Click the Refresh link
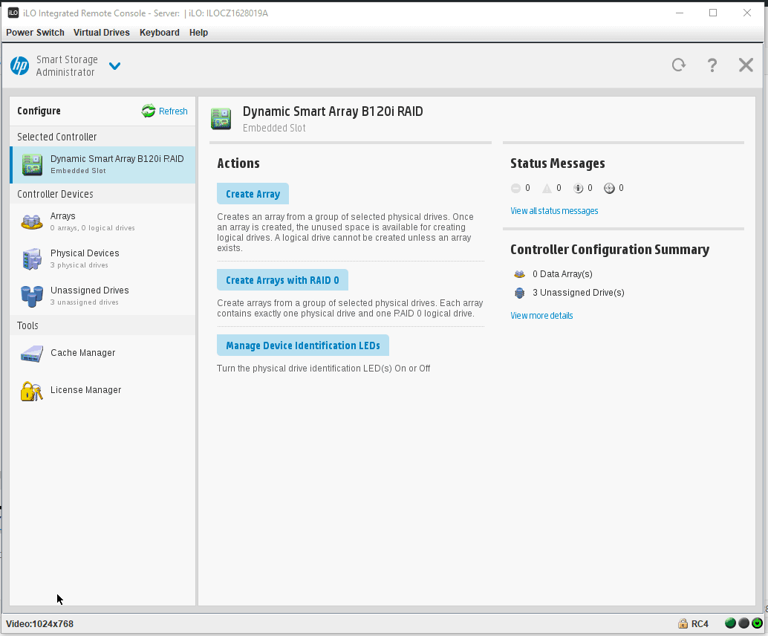The height and width of the screenshot is (636, 768). [173, 111]
